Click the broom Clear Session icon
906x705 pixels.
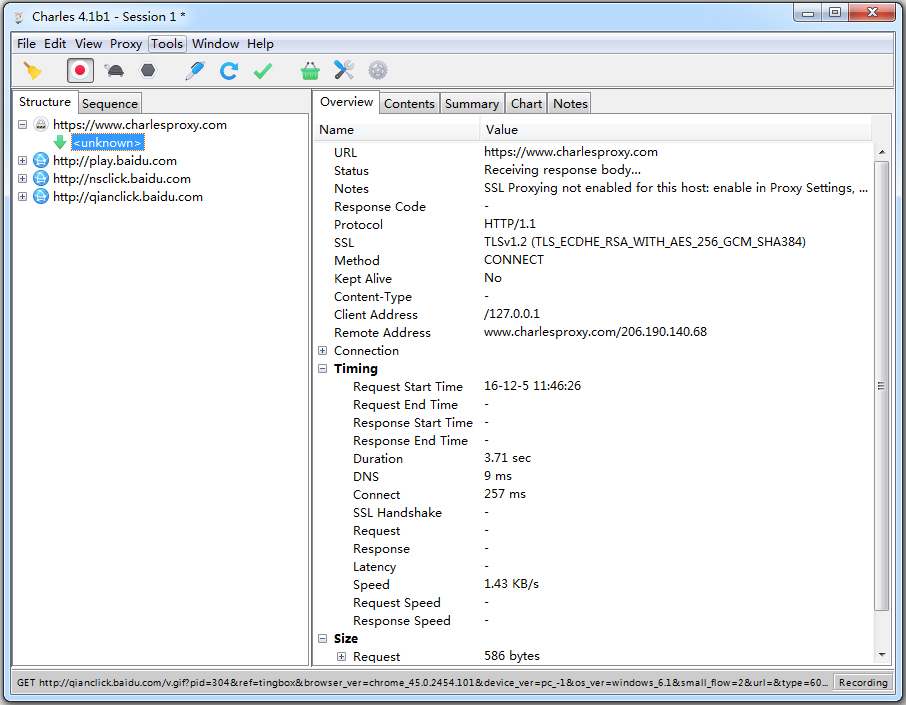[x=33, y=70]
